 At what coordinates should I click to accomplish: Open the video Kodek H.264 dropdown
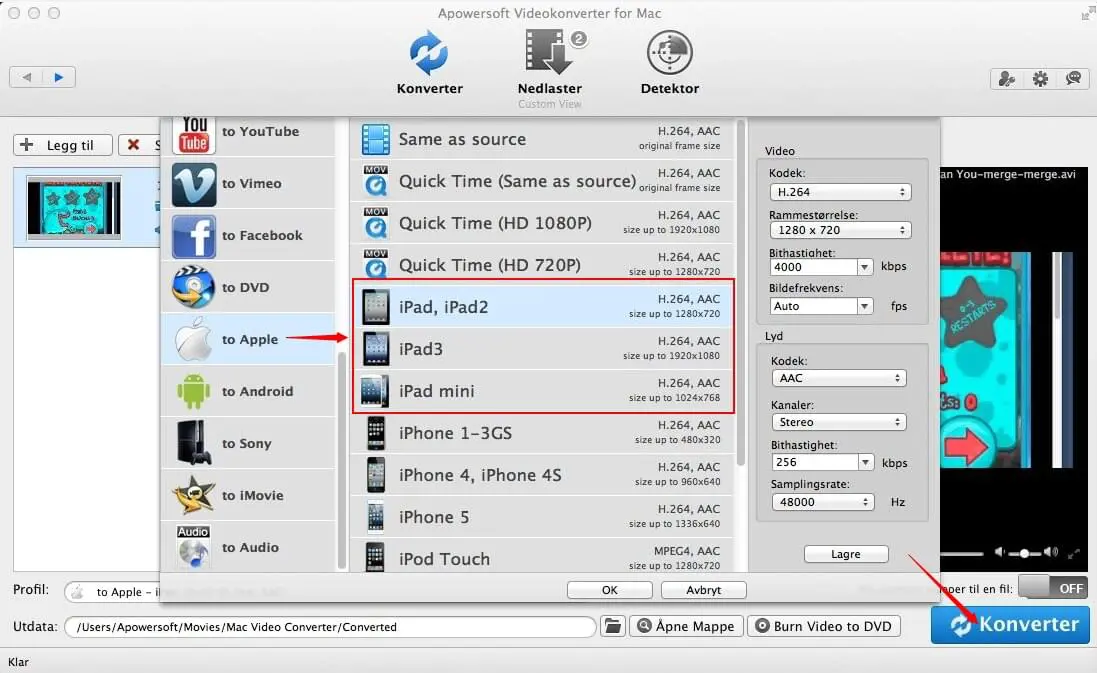pos(840,192)
